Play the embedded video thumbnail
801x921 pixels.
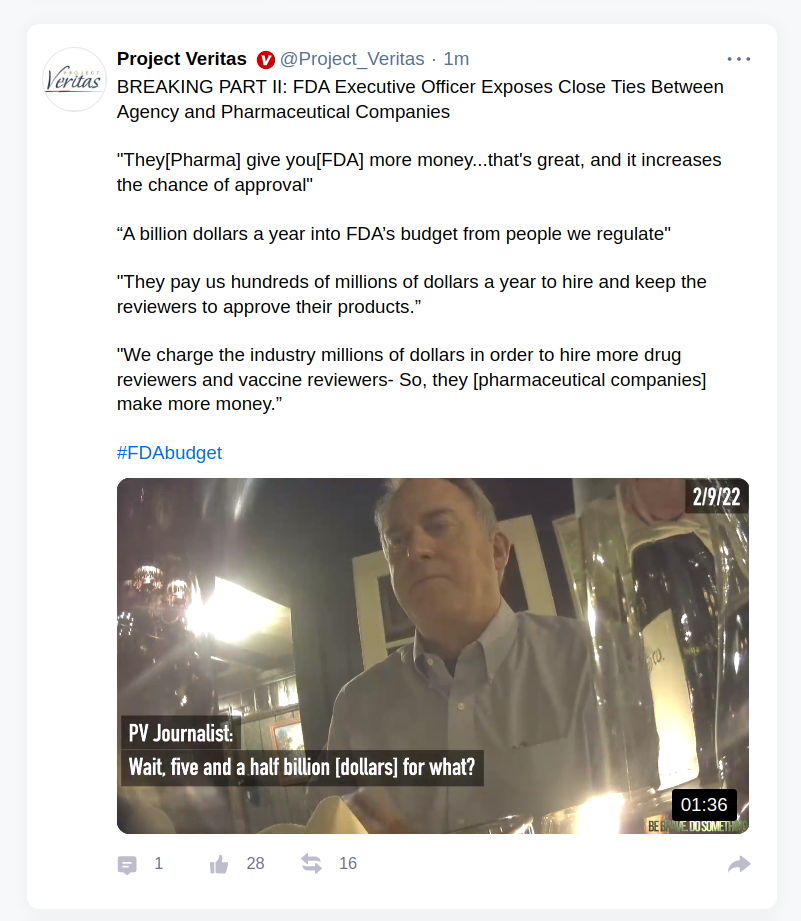(433, 656)
